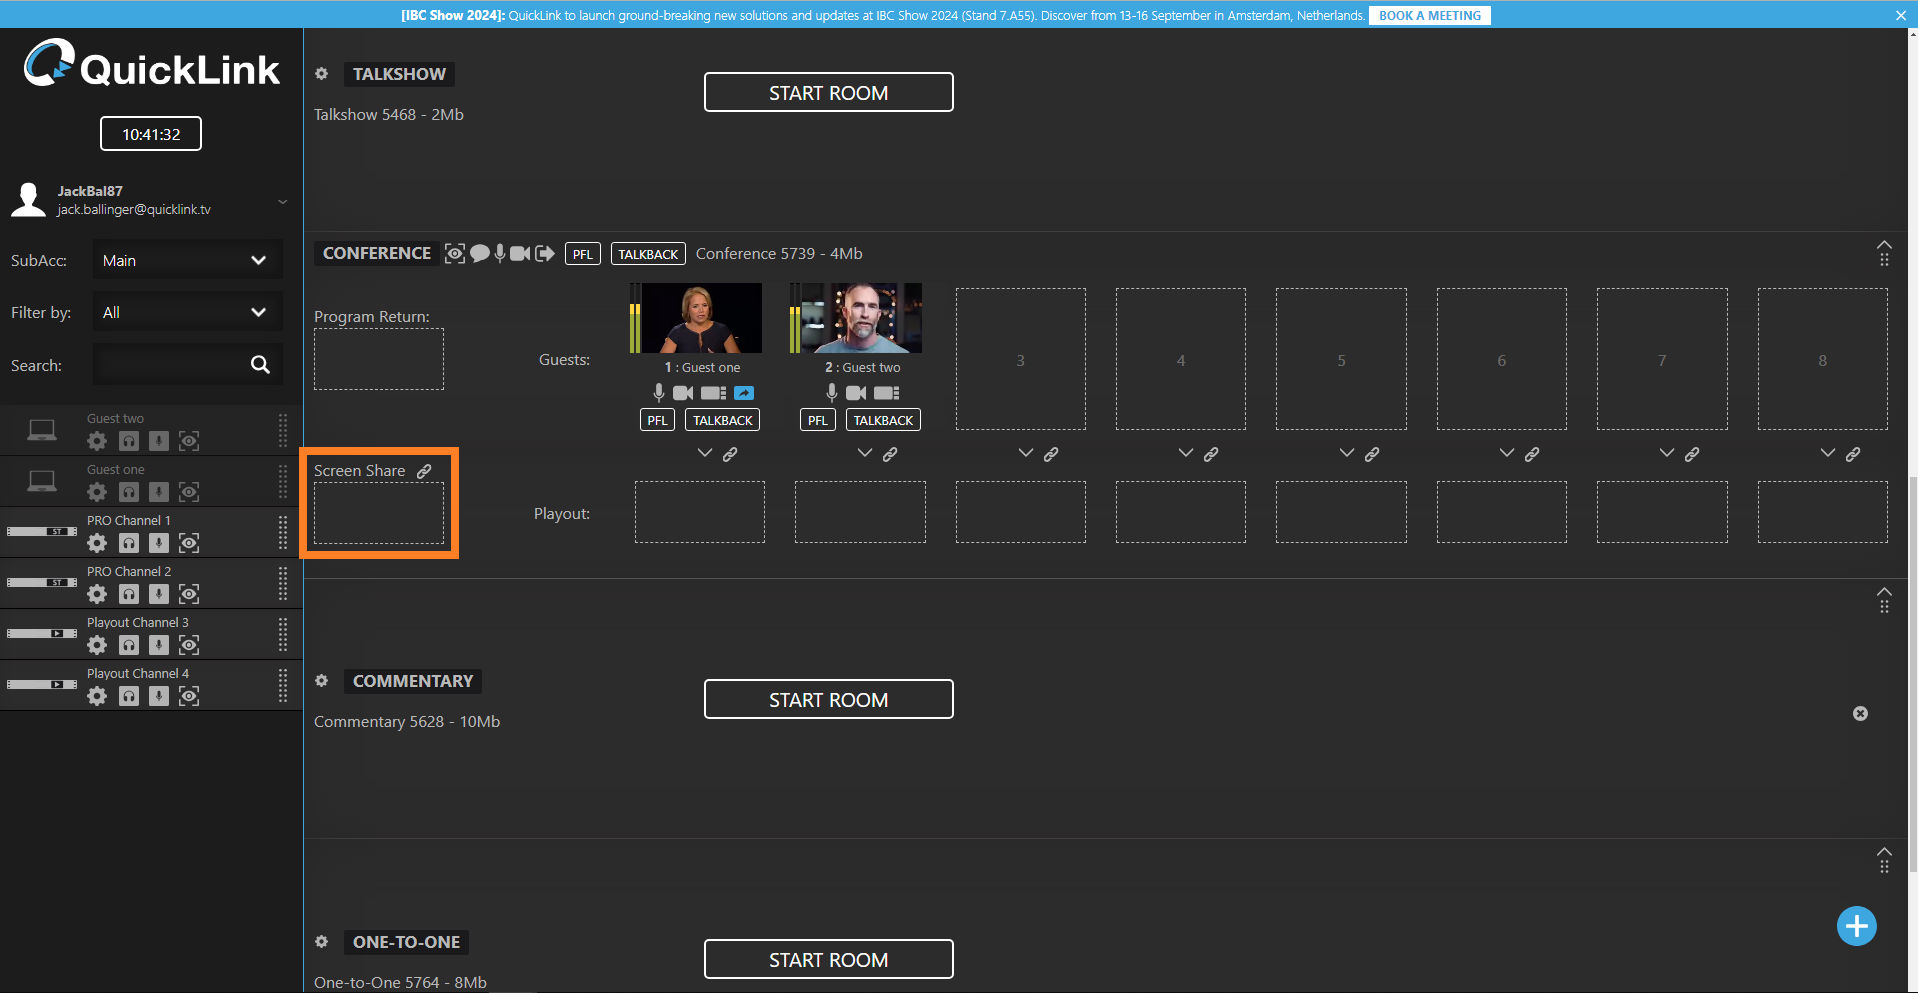Click headphones icon on Playout Channel 3
Screen dimensions: 1918x993
point(129,645)
